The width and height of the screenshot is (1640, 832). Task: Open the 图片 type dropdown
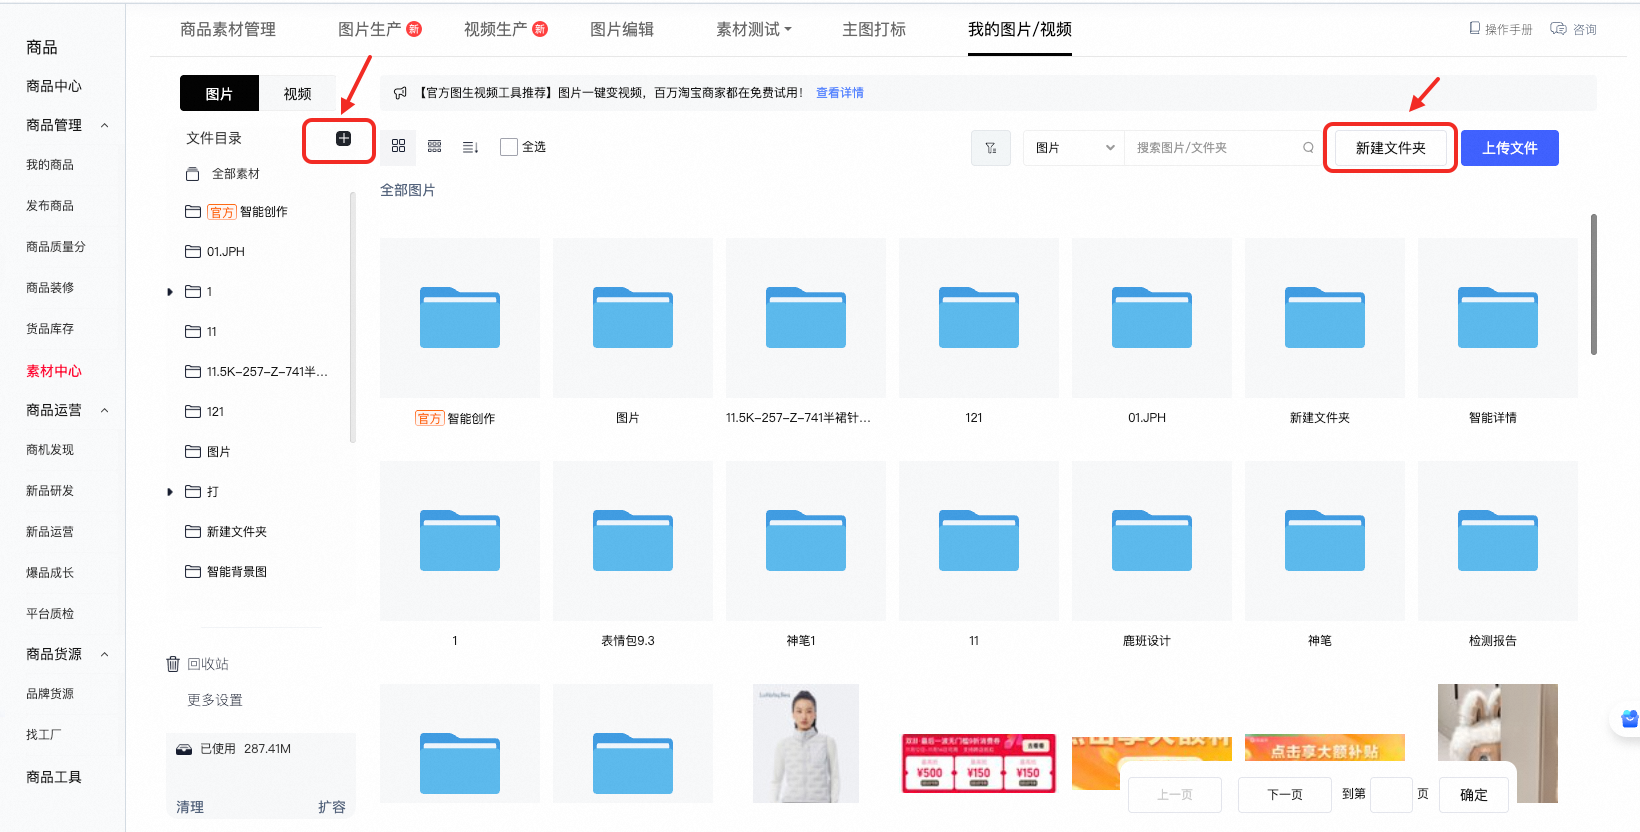[x=1074, y=148]
